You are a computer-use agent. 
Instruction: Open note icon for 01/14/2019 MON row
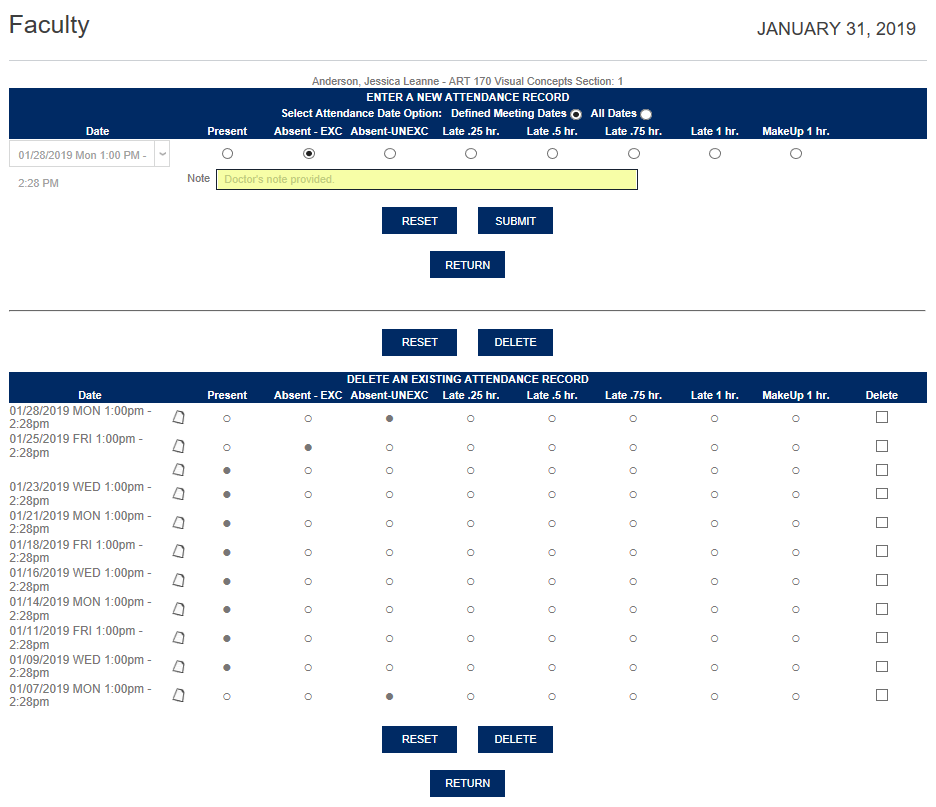[x=178, y=609]
